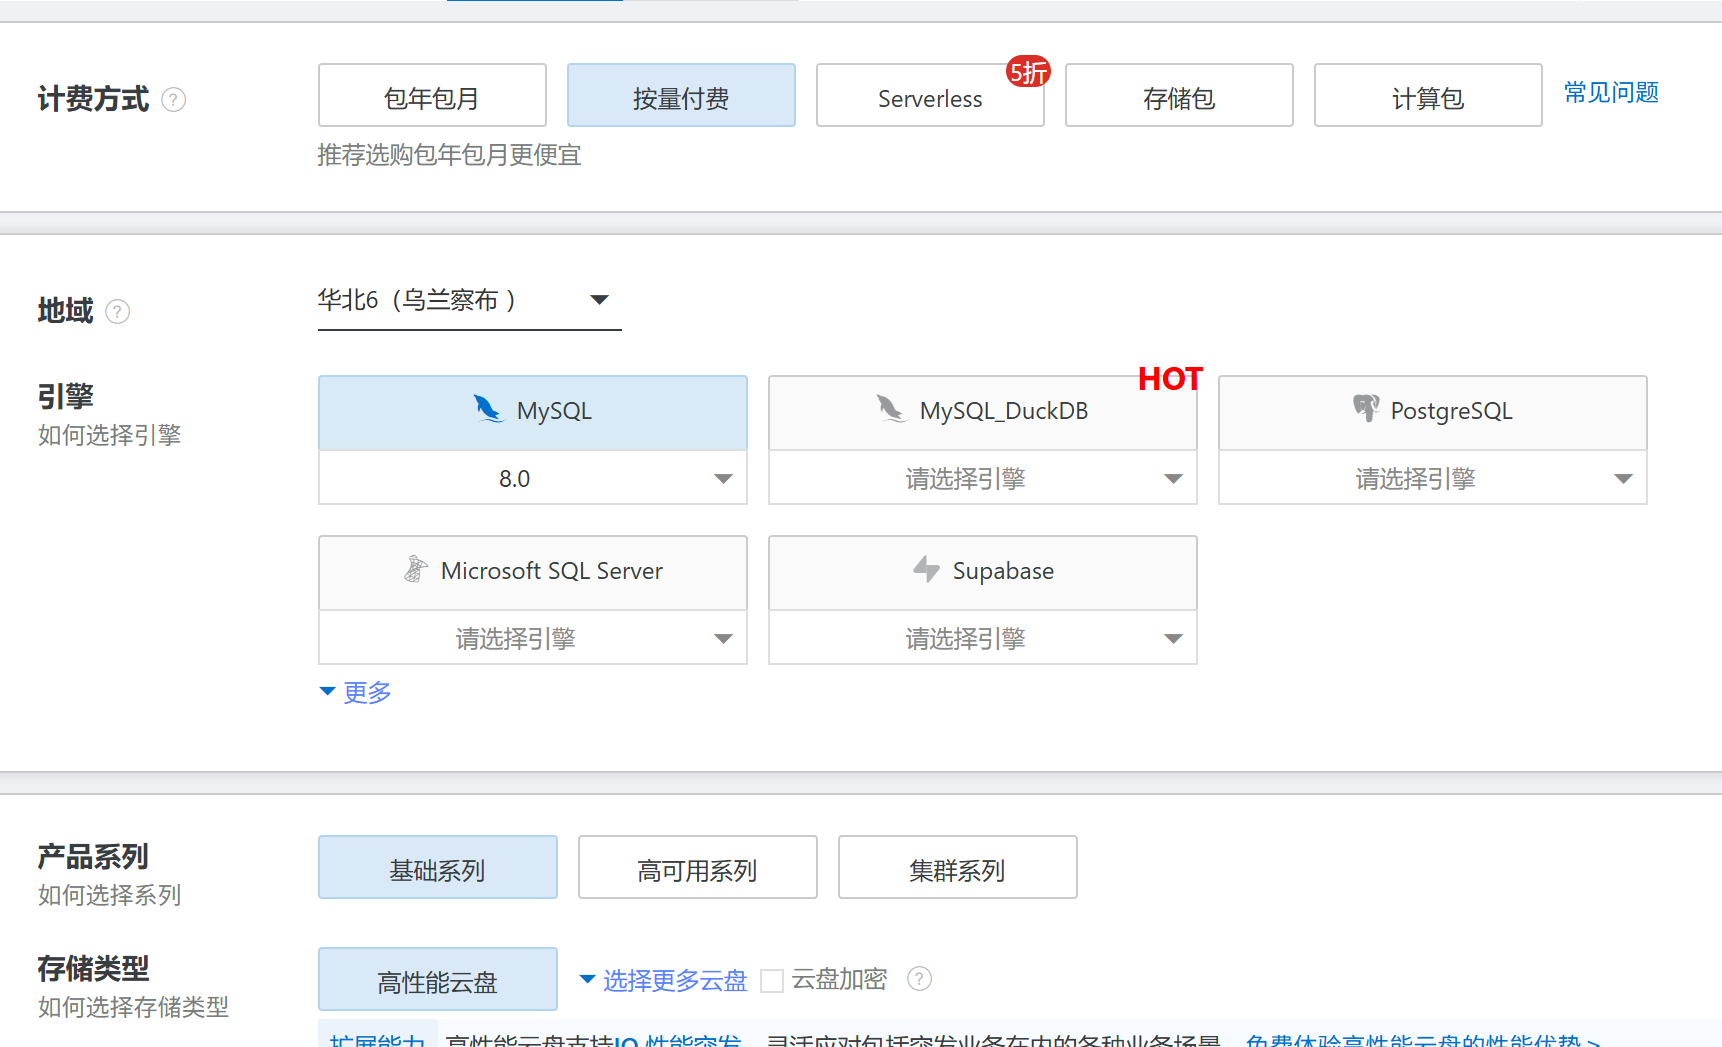
Task: Open PostgreSQL 请选择引擎 version dropdown
Action: point(1433,479)
